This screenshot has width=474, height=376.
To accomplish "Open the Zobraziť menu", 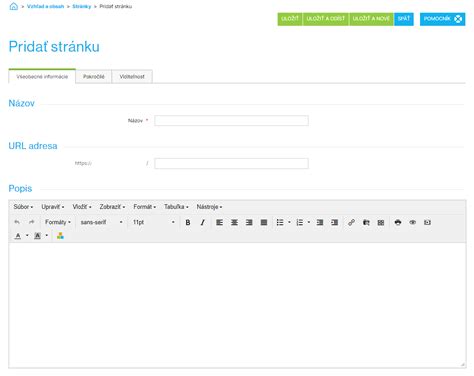I will tap(112, 207).
